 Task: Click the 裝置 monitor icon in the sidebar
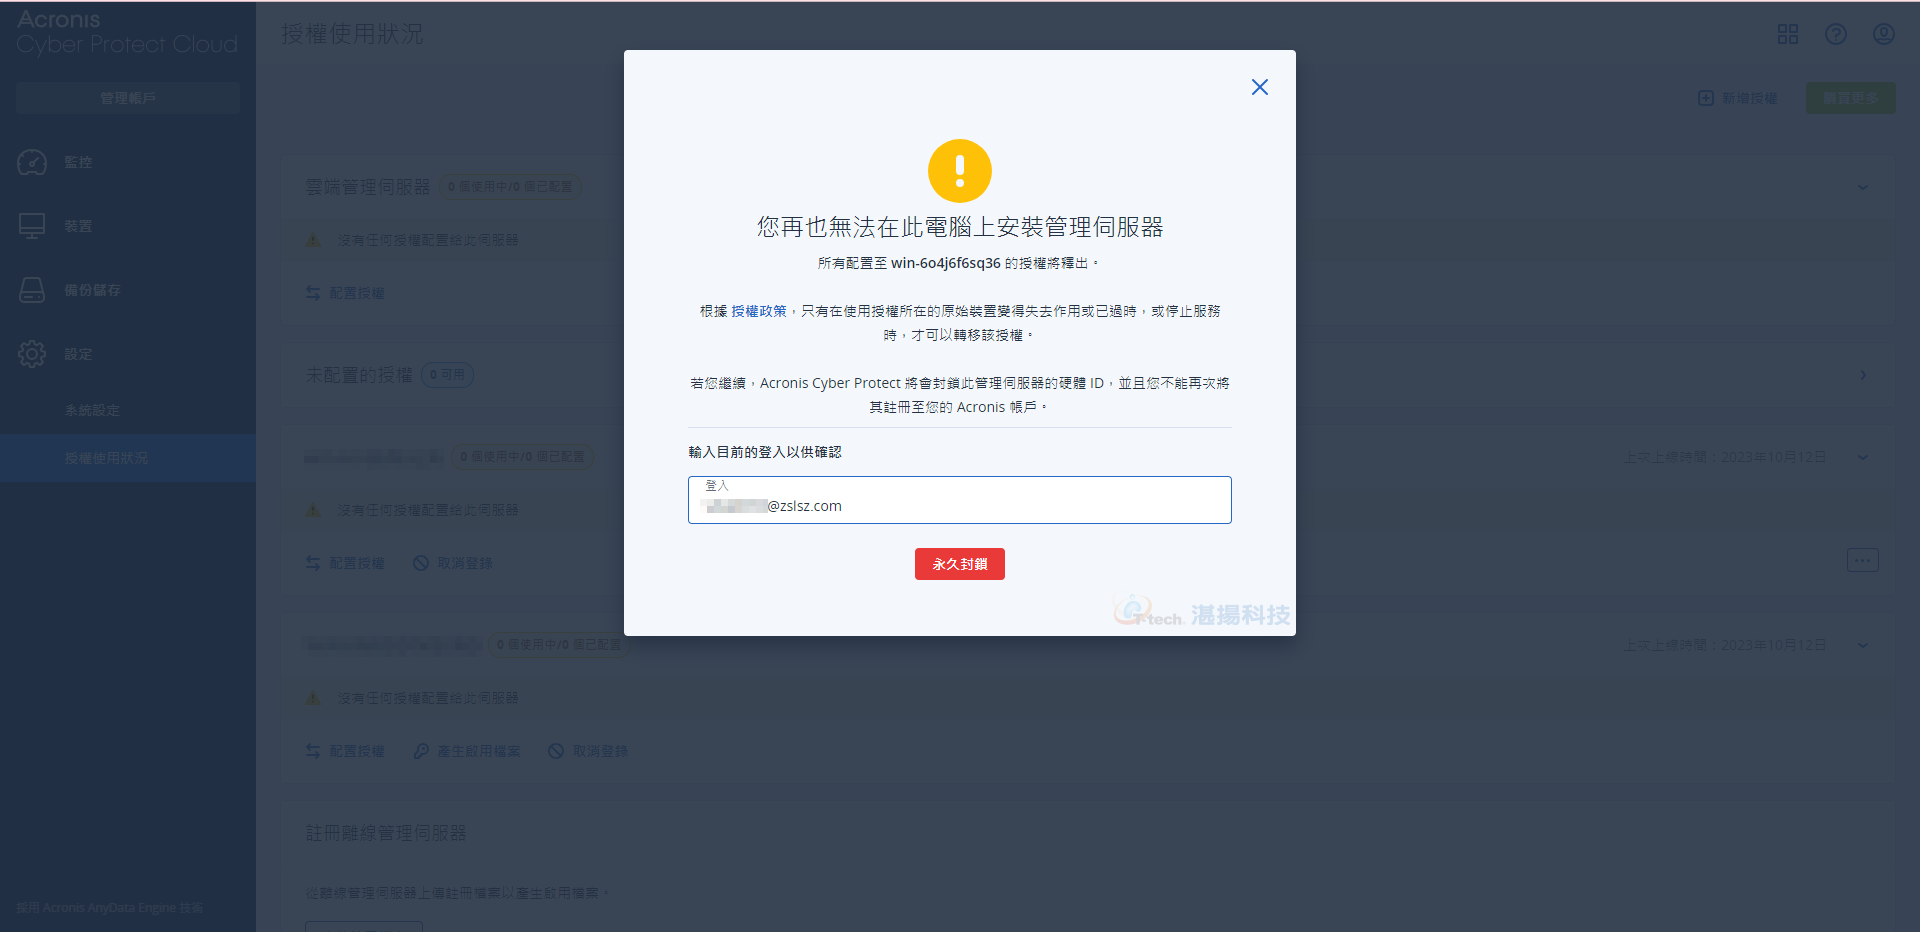(x=32, y=226)
